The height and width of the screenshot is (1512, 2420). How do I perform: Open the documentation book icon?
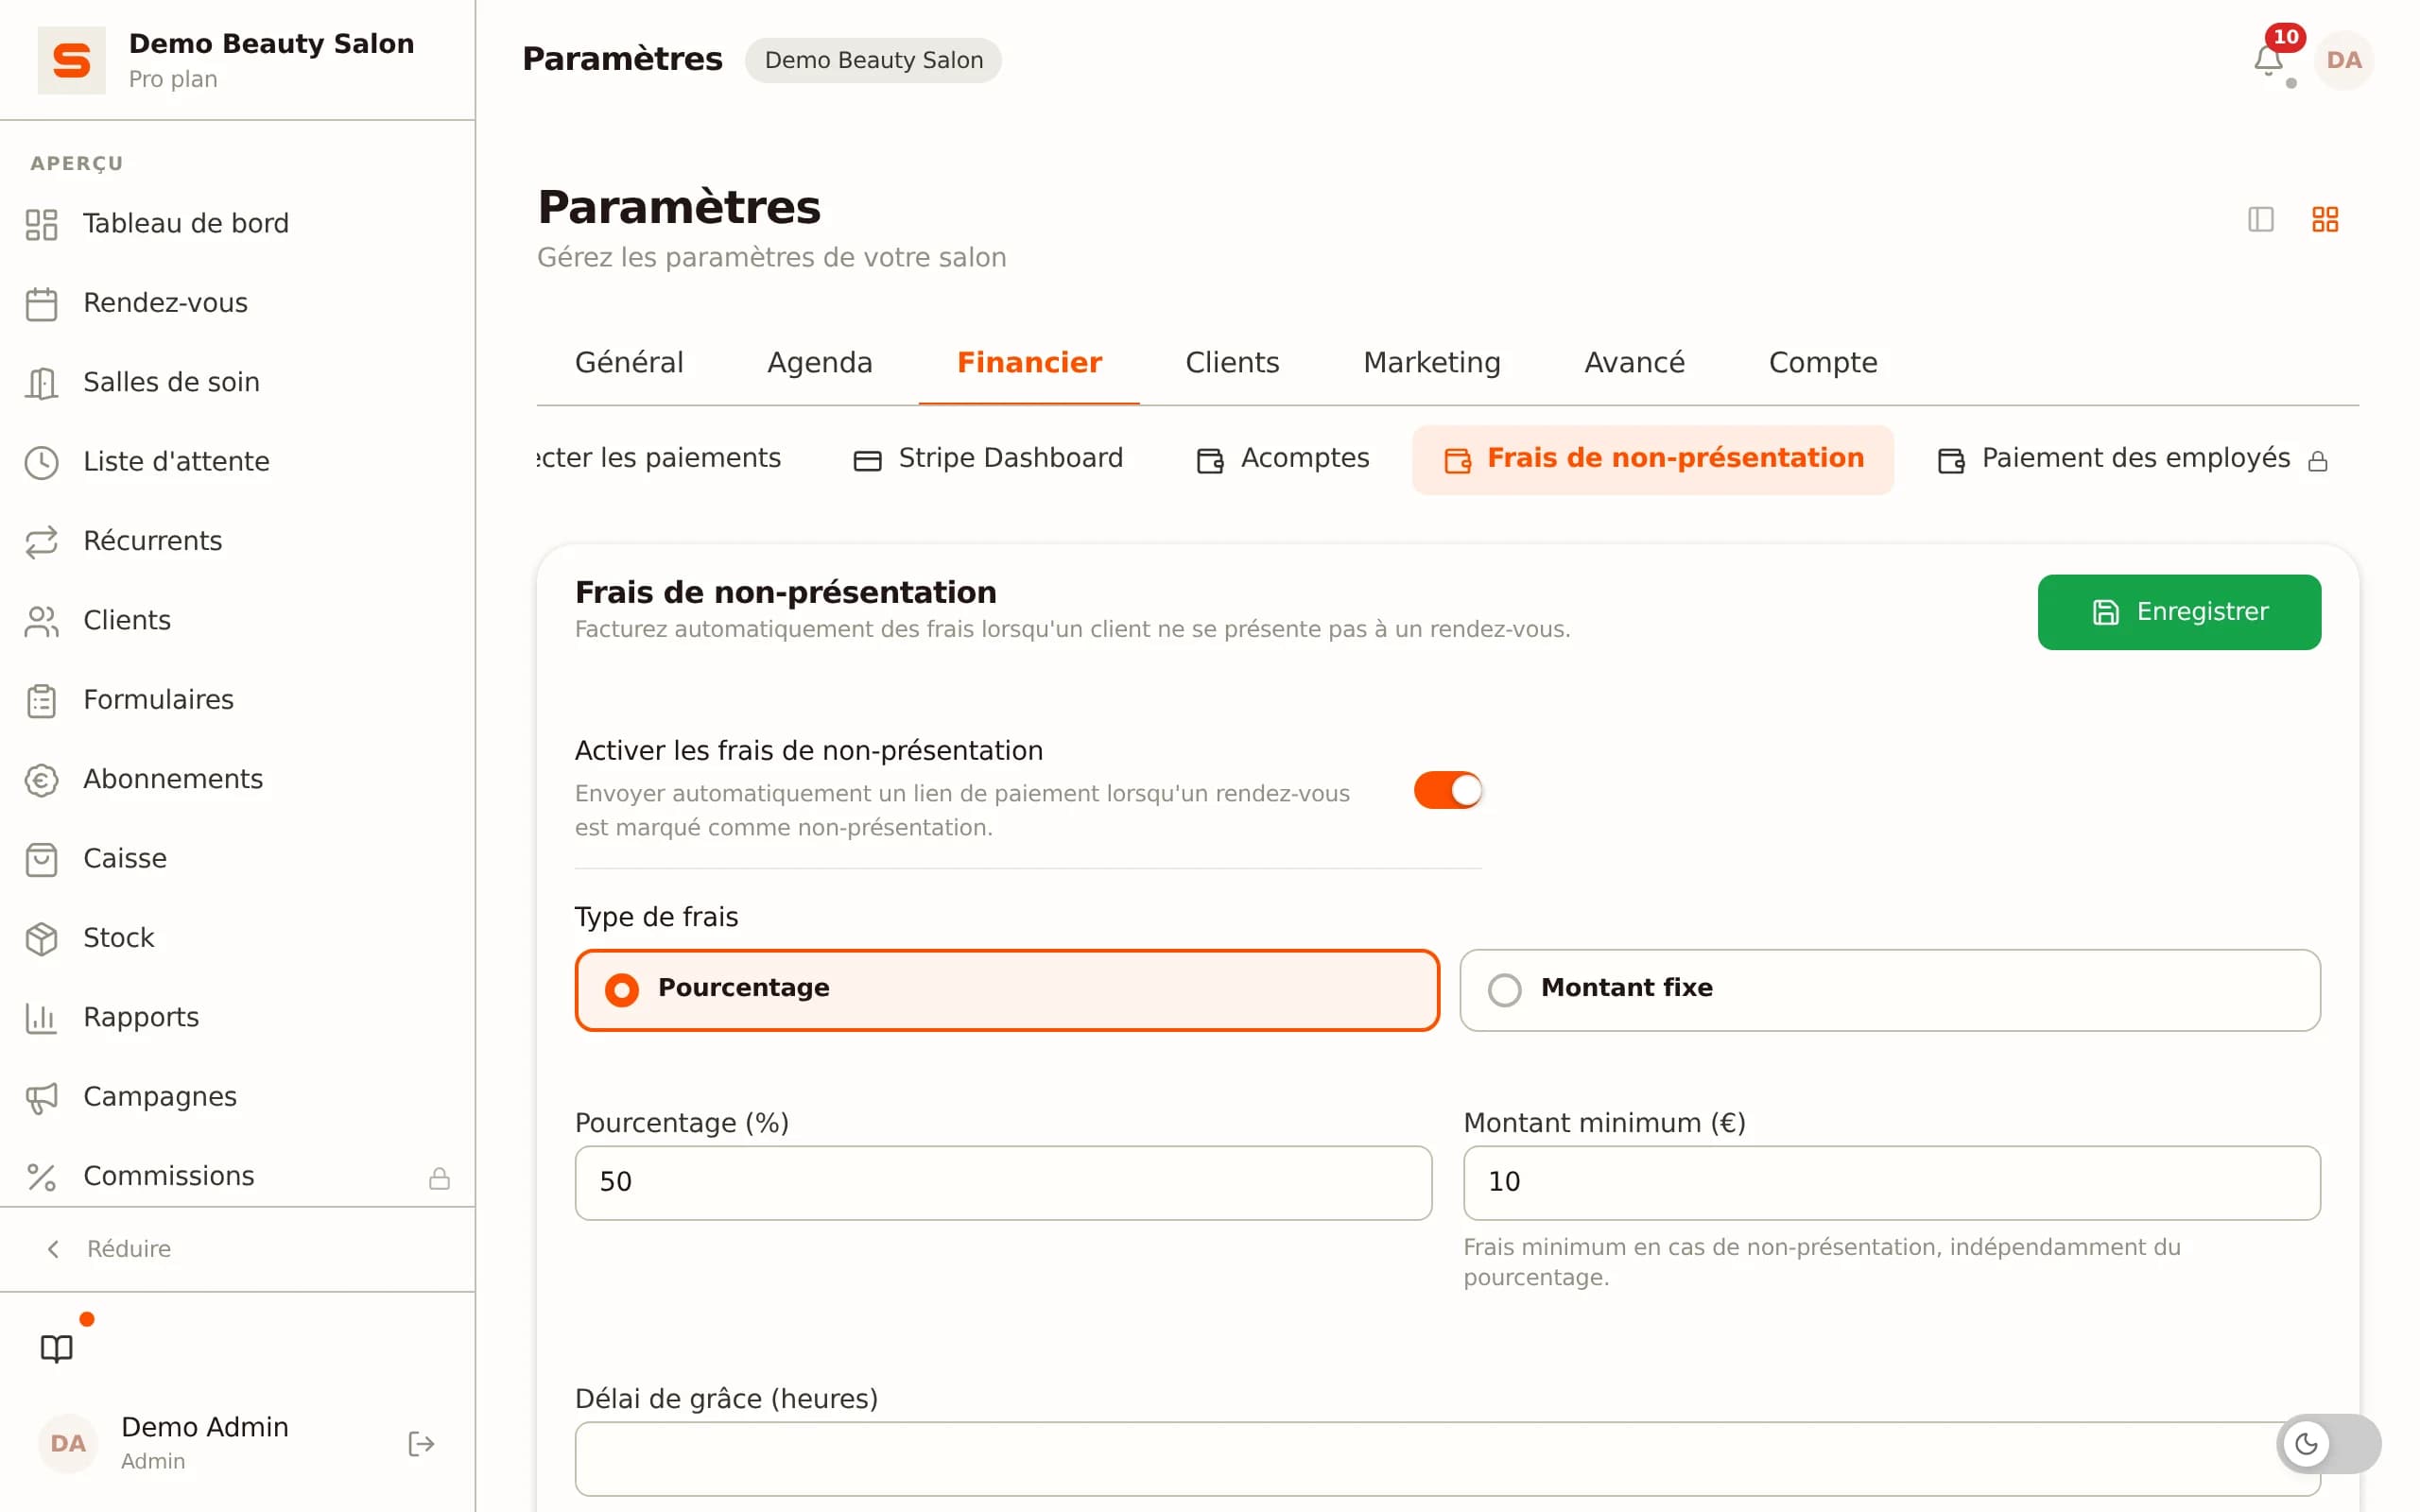(57, 1348)
